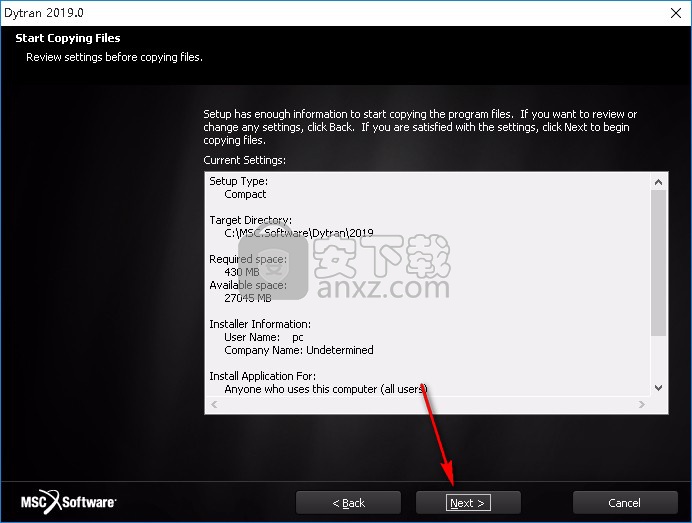The height and width of the screenshot is (523, 692).
Task: Click the "Target Directory:" label
Action: pos(250,220)
